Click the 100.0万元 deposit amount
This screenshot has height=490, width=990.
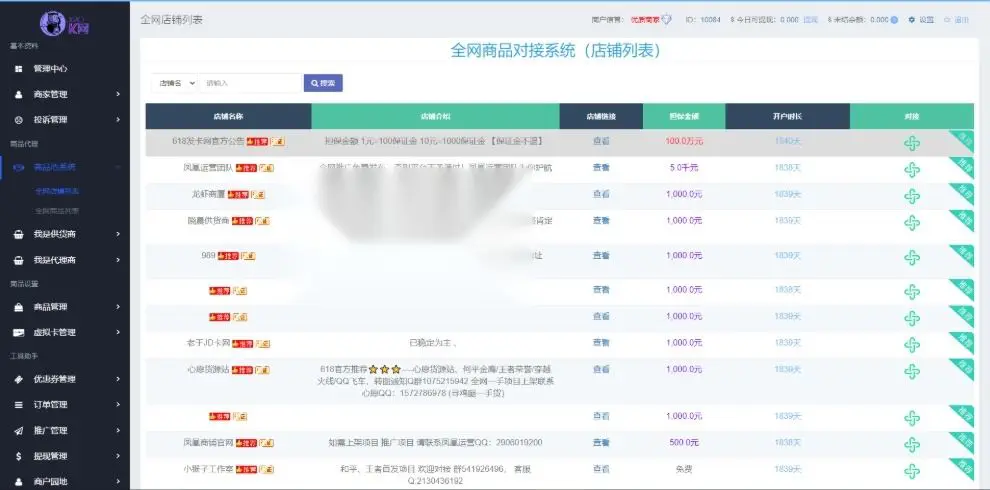(x=684, y=141)
